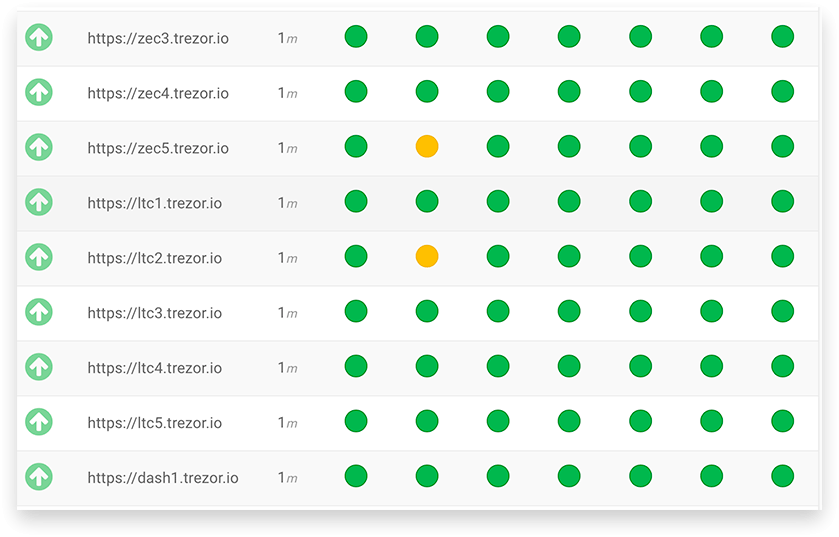The width and height of the screenshot is (839, 537).
Task: Click the yellow warning dot in zec5 row
Action: [427, 147]
